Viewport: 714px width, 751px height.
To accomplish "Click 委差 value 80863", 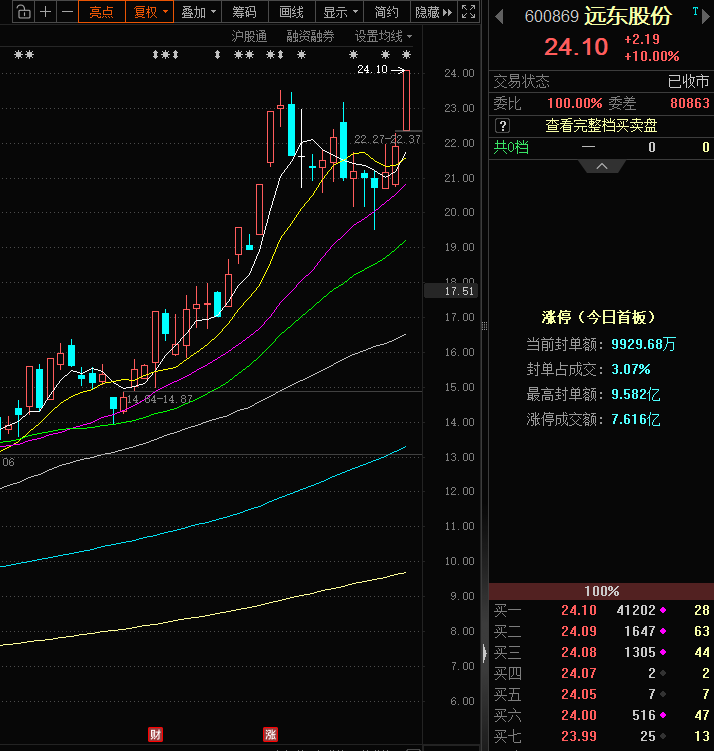I will pos(690,103).
